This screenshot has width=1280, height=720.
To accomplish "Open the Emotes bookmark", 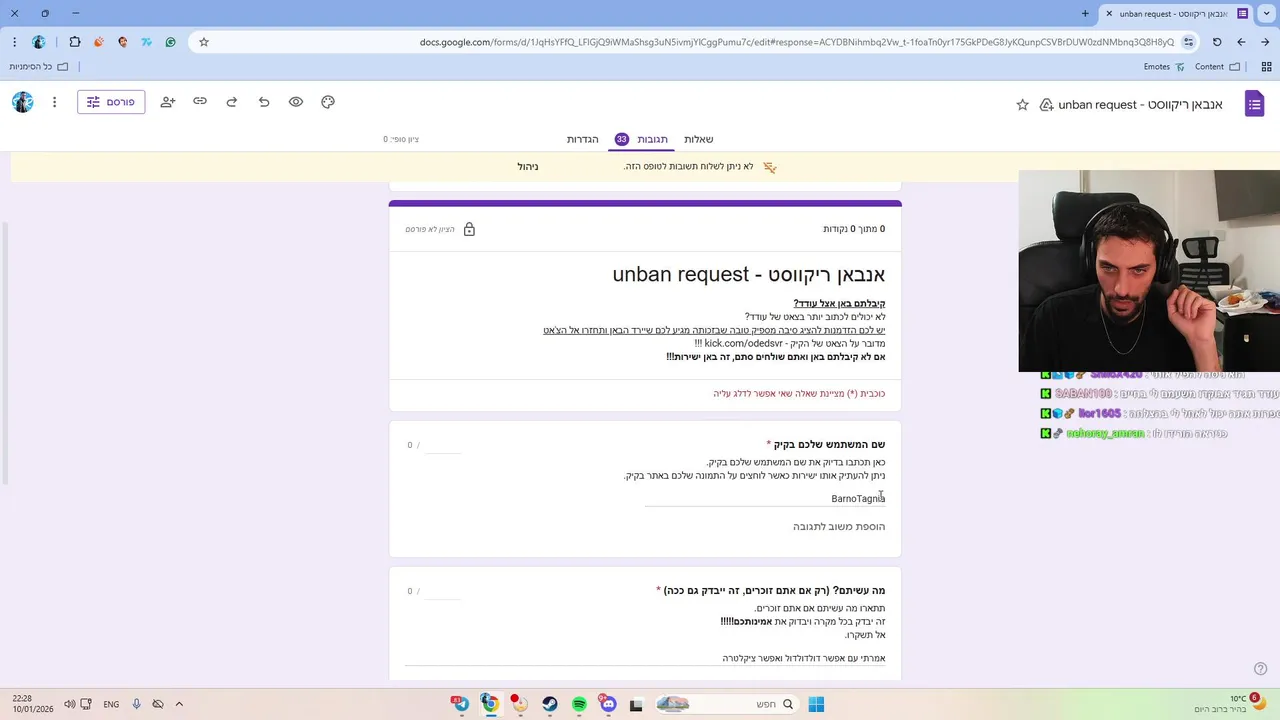I will 1164,67.
